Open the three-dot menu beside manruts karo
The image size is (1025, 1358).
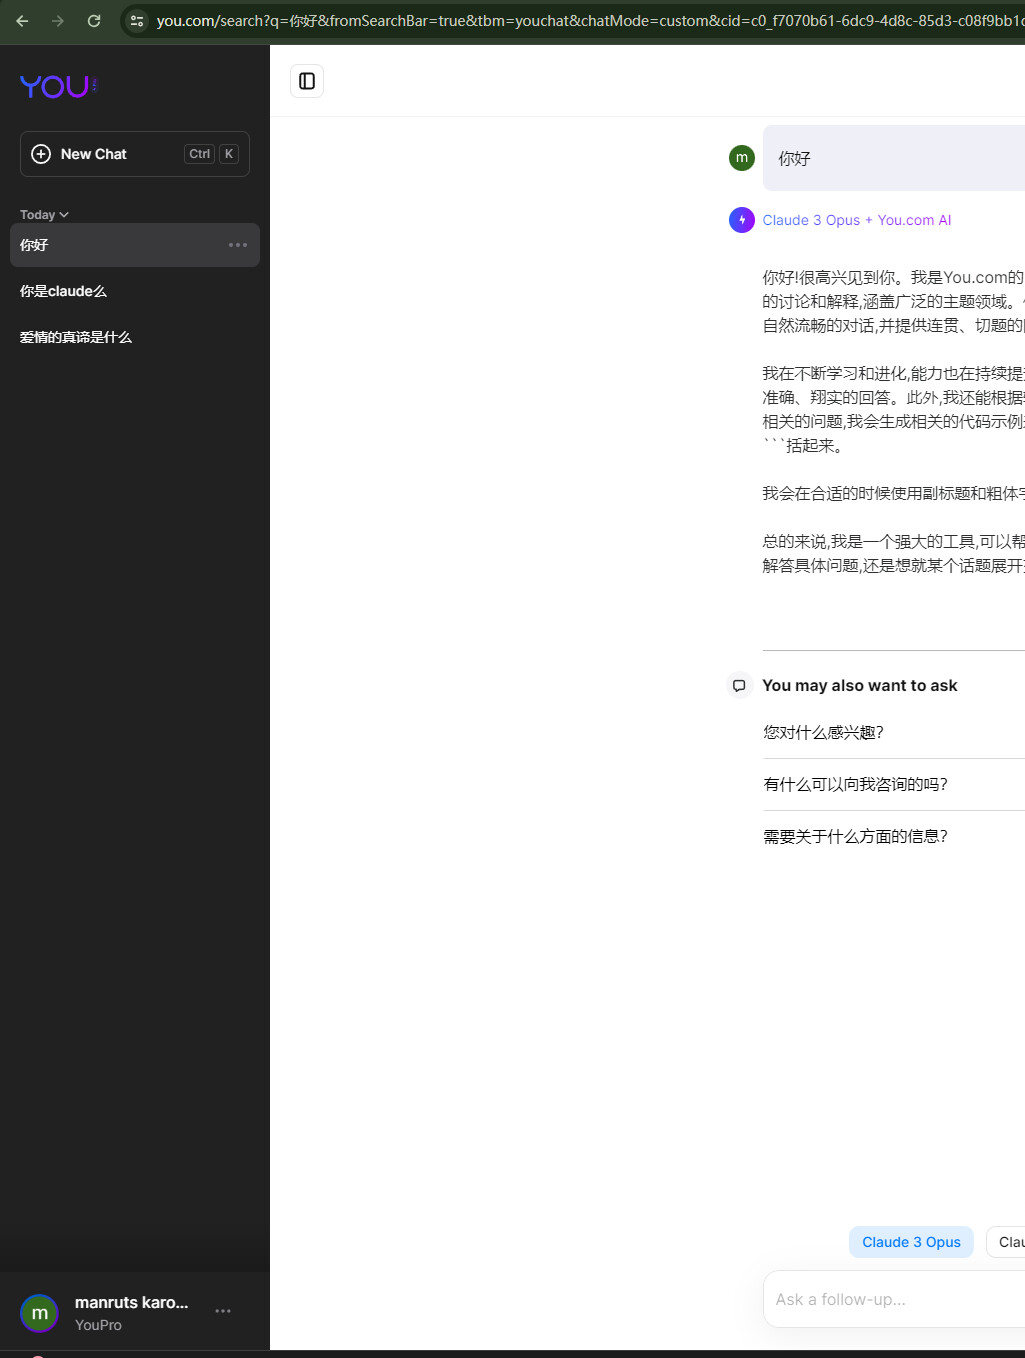222,1311
